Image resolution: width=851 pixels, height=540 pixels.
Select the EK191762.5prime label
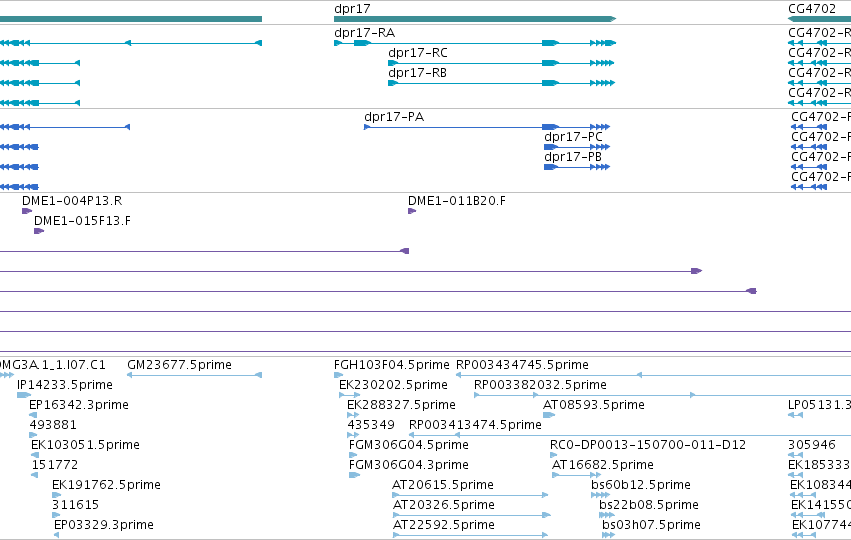tap(106, 485)
